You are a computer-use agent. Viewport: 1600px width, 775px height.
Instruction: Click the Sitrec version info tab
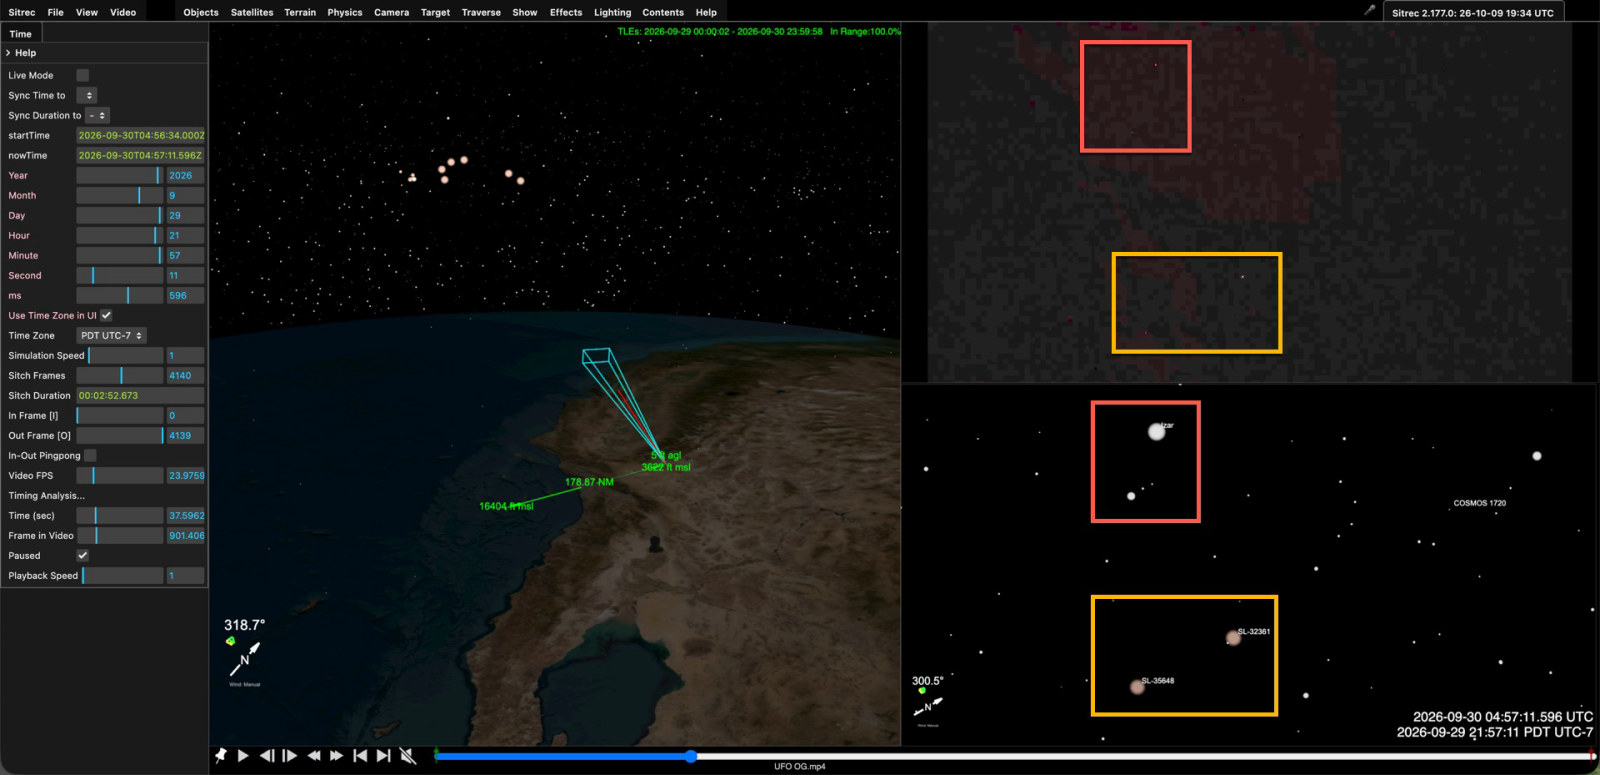pos(1473,12)
